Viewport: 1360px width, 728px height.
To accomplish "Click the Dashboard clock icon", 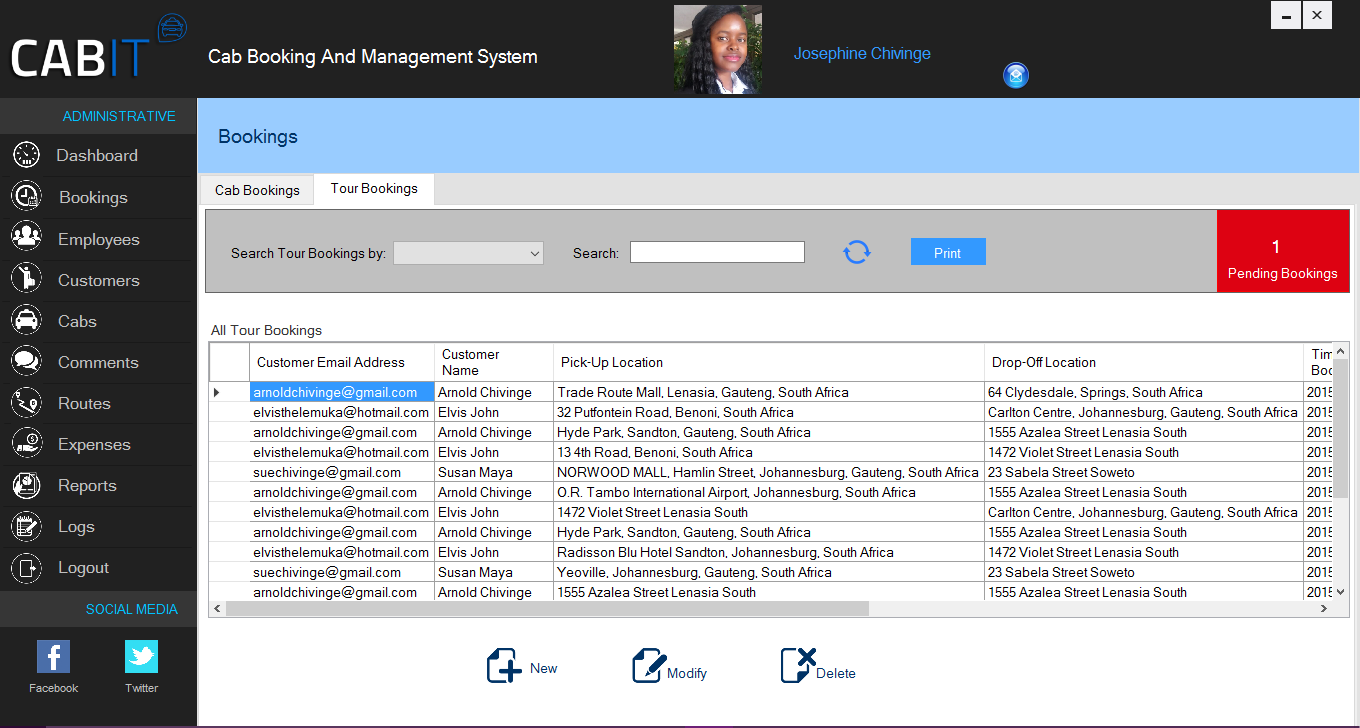I will [26, 155].
